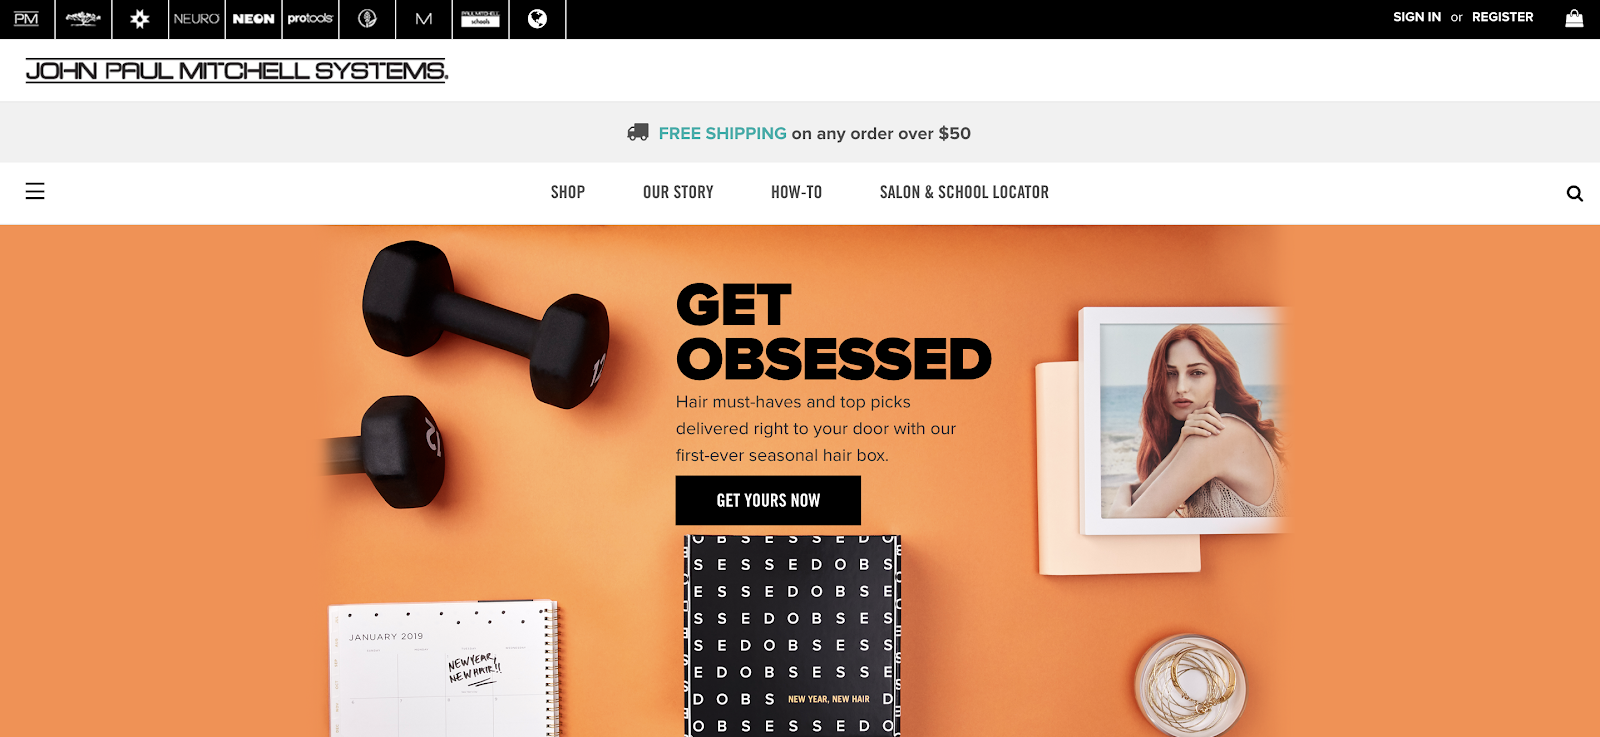This screenshot has width=1600, height=737.
Task: Switch to the NEON brand tab
Action: tap(253, 19)
